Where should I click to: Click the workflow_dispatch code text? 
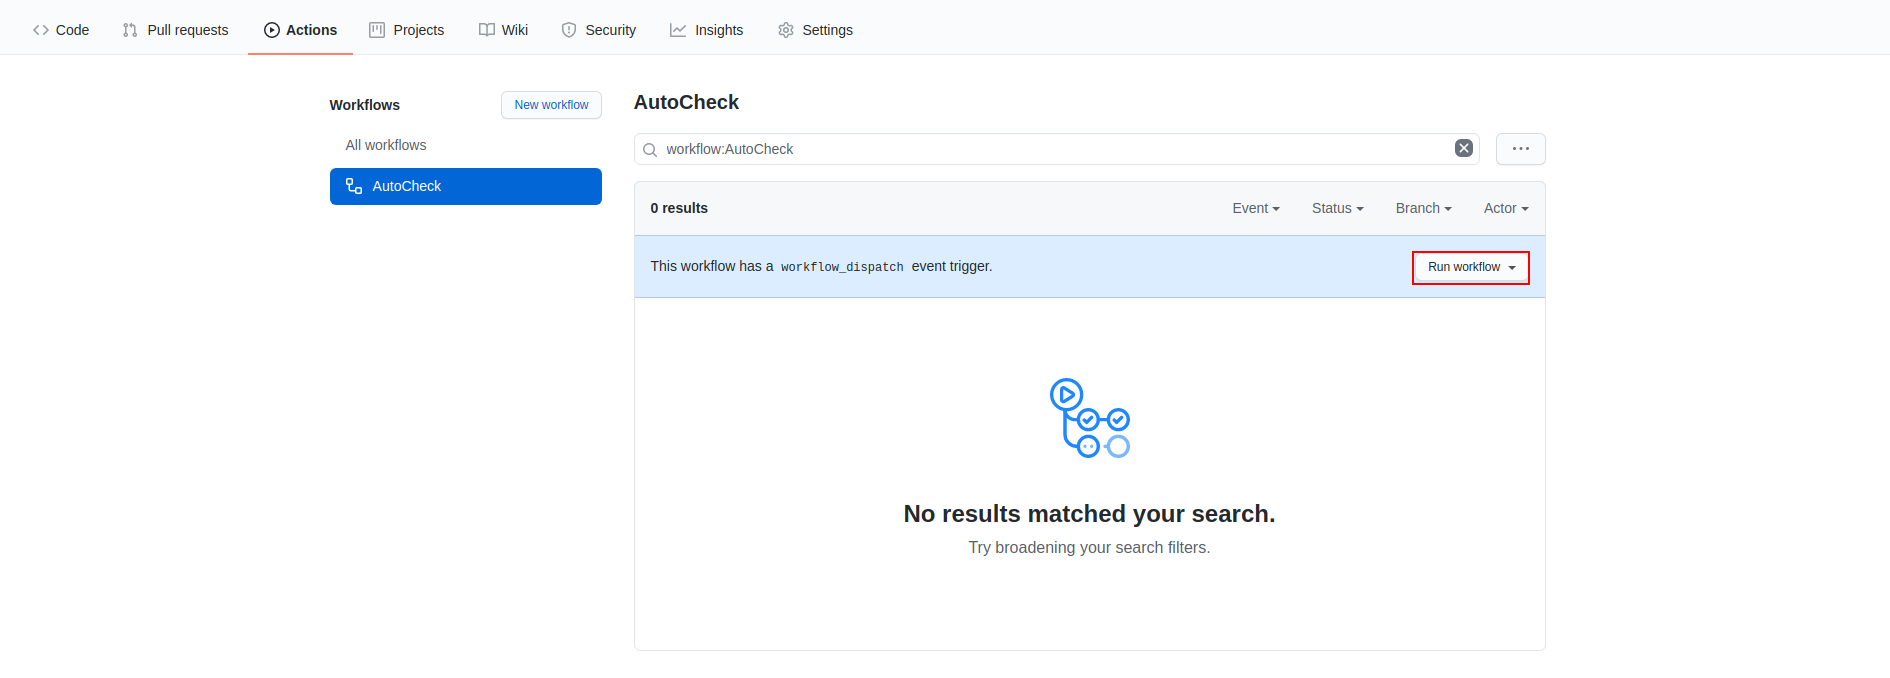tap(842, 267)
